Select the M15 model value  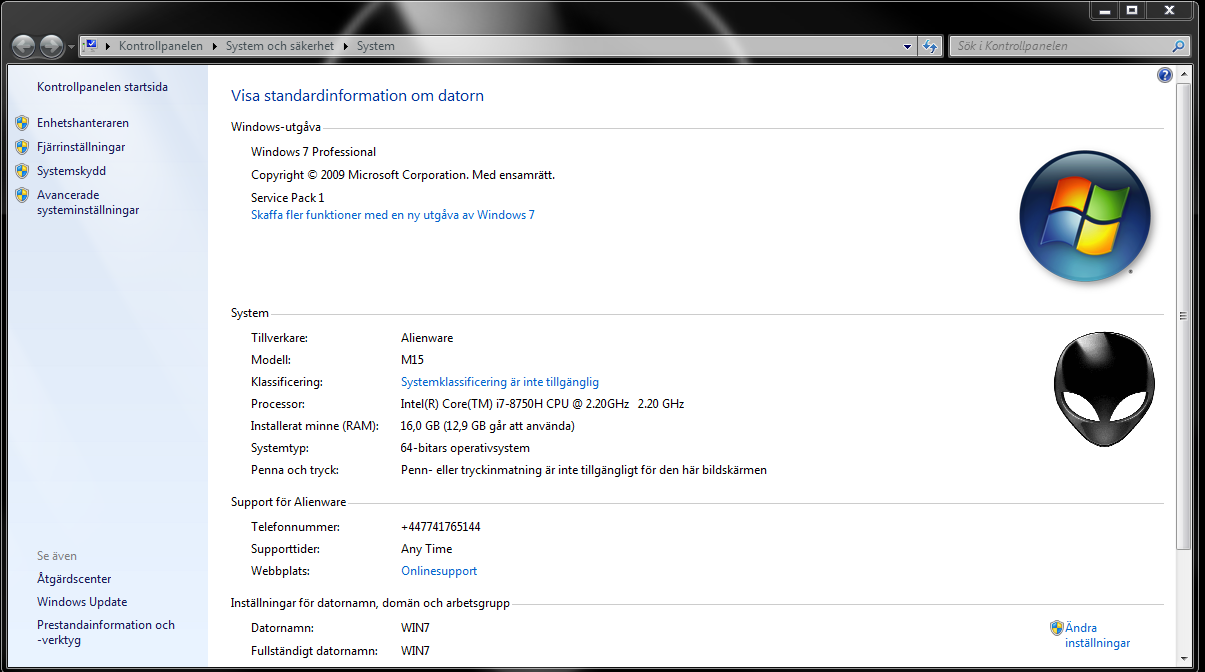pyautogui.click(x=413, y=360)
